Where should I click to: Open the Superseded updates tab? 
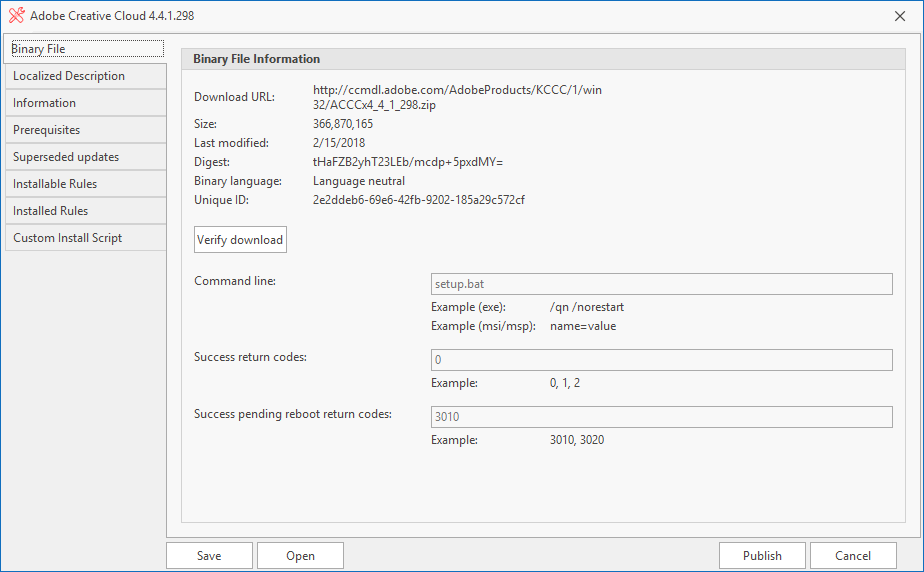(85, 157)
